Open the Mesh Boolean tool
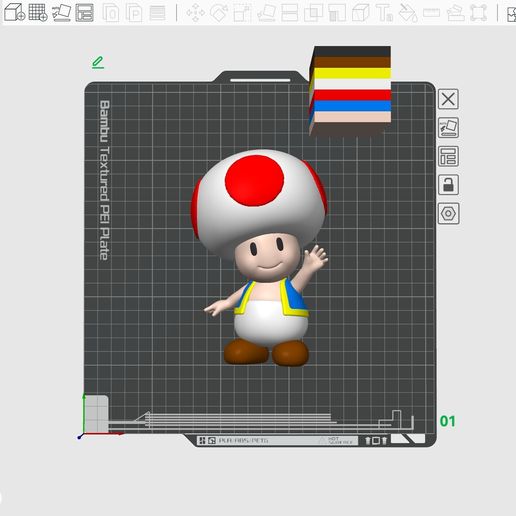Screen dimensions: 516x516 click(x=313, y=13)
